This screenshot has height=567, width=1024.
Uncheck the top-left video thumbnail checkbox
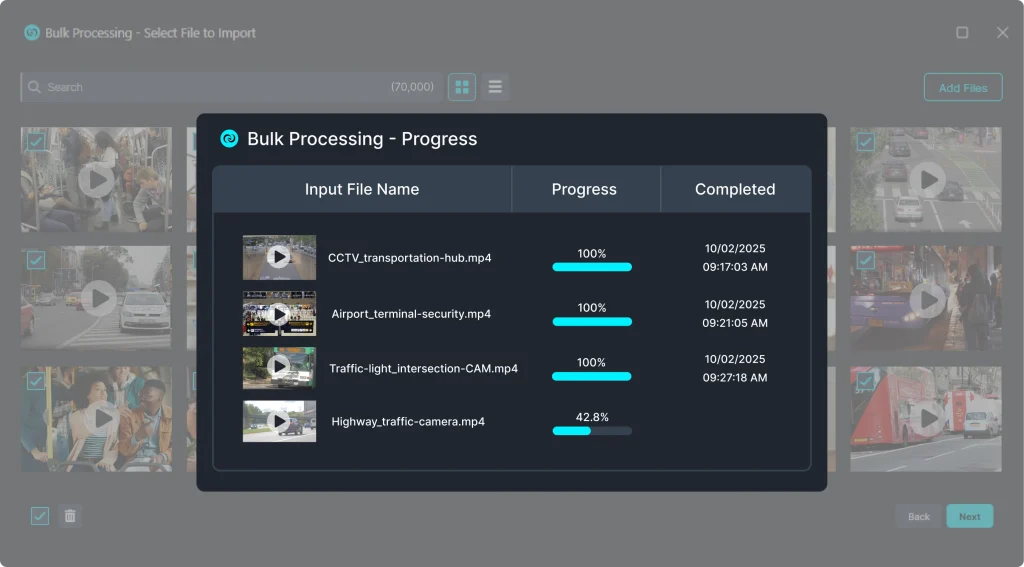coord(35,142)
